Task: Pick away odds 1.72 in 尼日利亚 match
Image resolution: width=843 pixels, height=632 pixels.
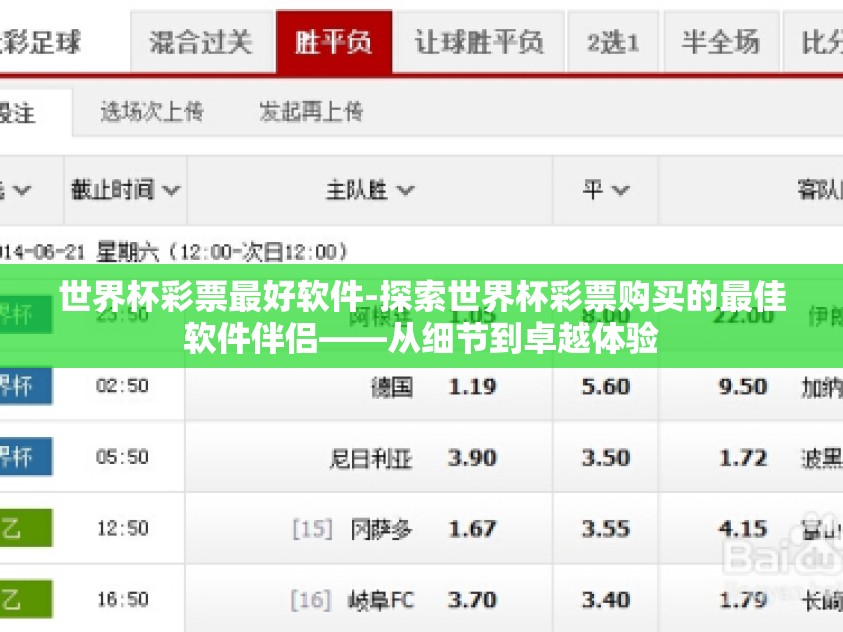Action: tap(742, 458)
